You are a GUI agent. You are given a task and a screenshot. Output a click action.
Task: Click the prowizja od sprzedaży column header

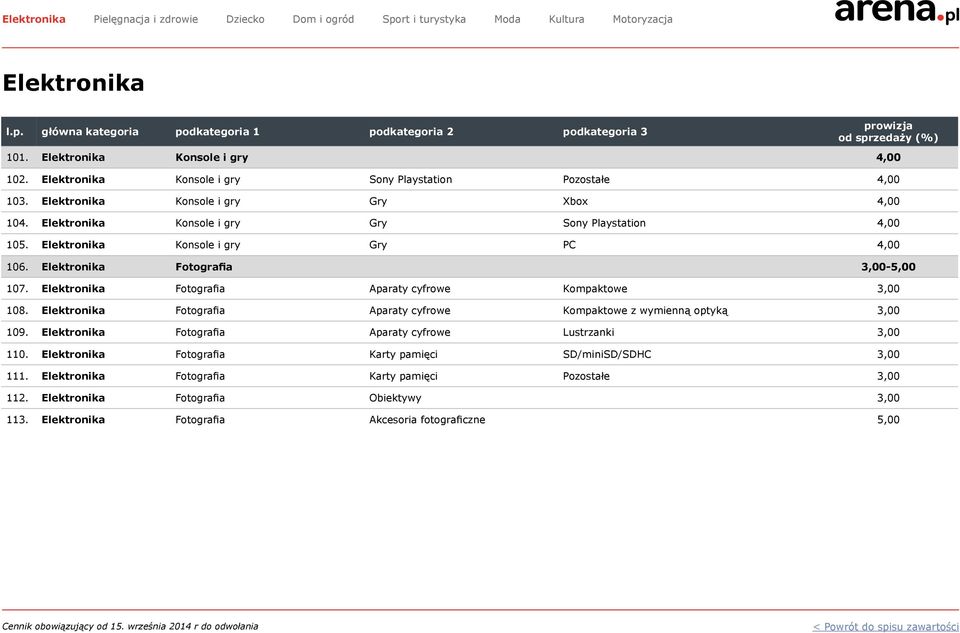tap(888, 132)
